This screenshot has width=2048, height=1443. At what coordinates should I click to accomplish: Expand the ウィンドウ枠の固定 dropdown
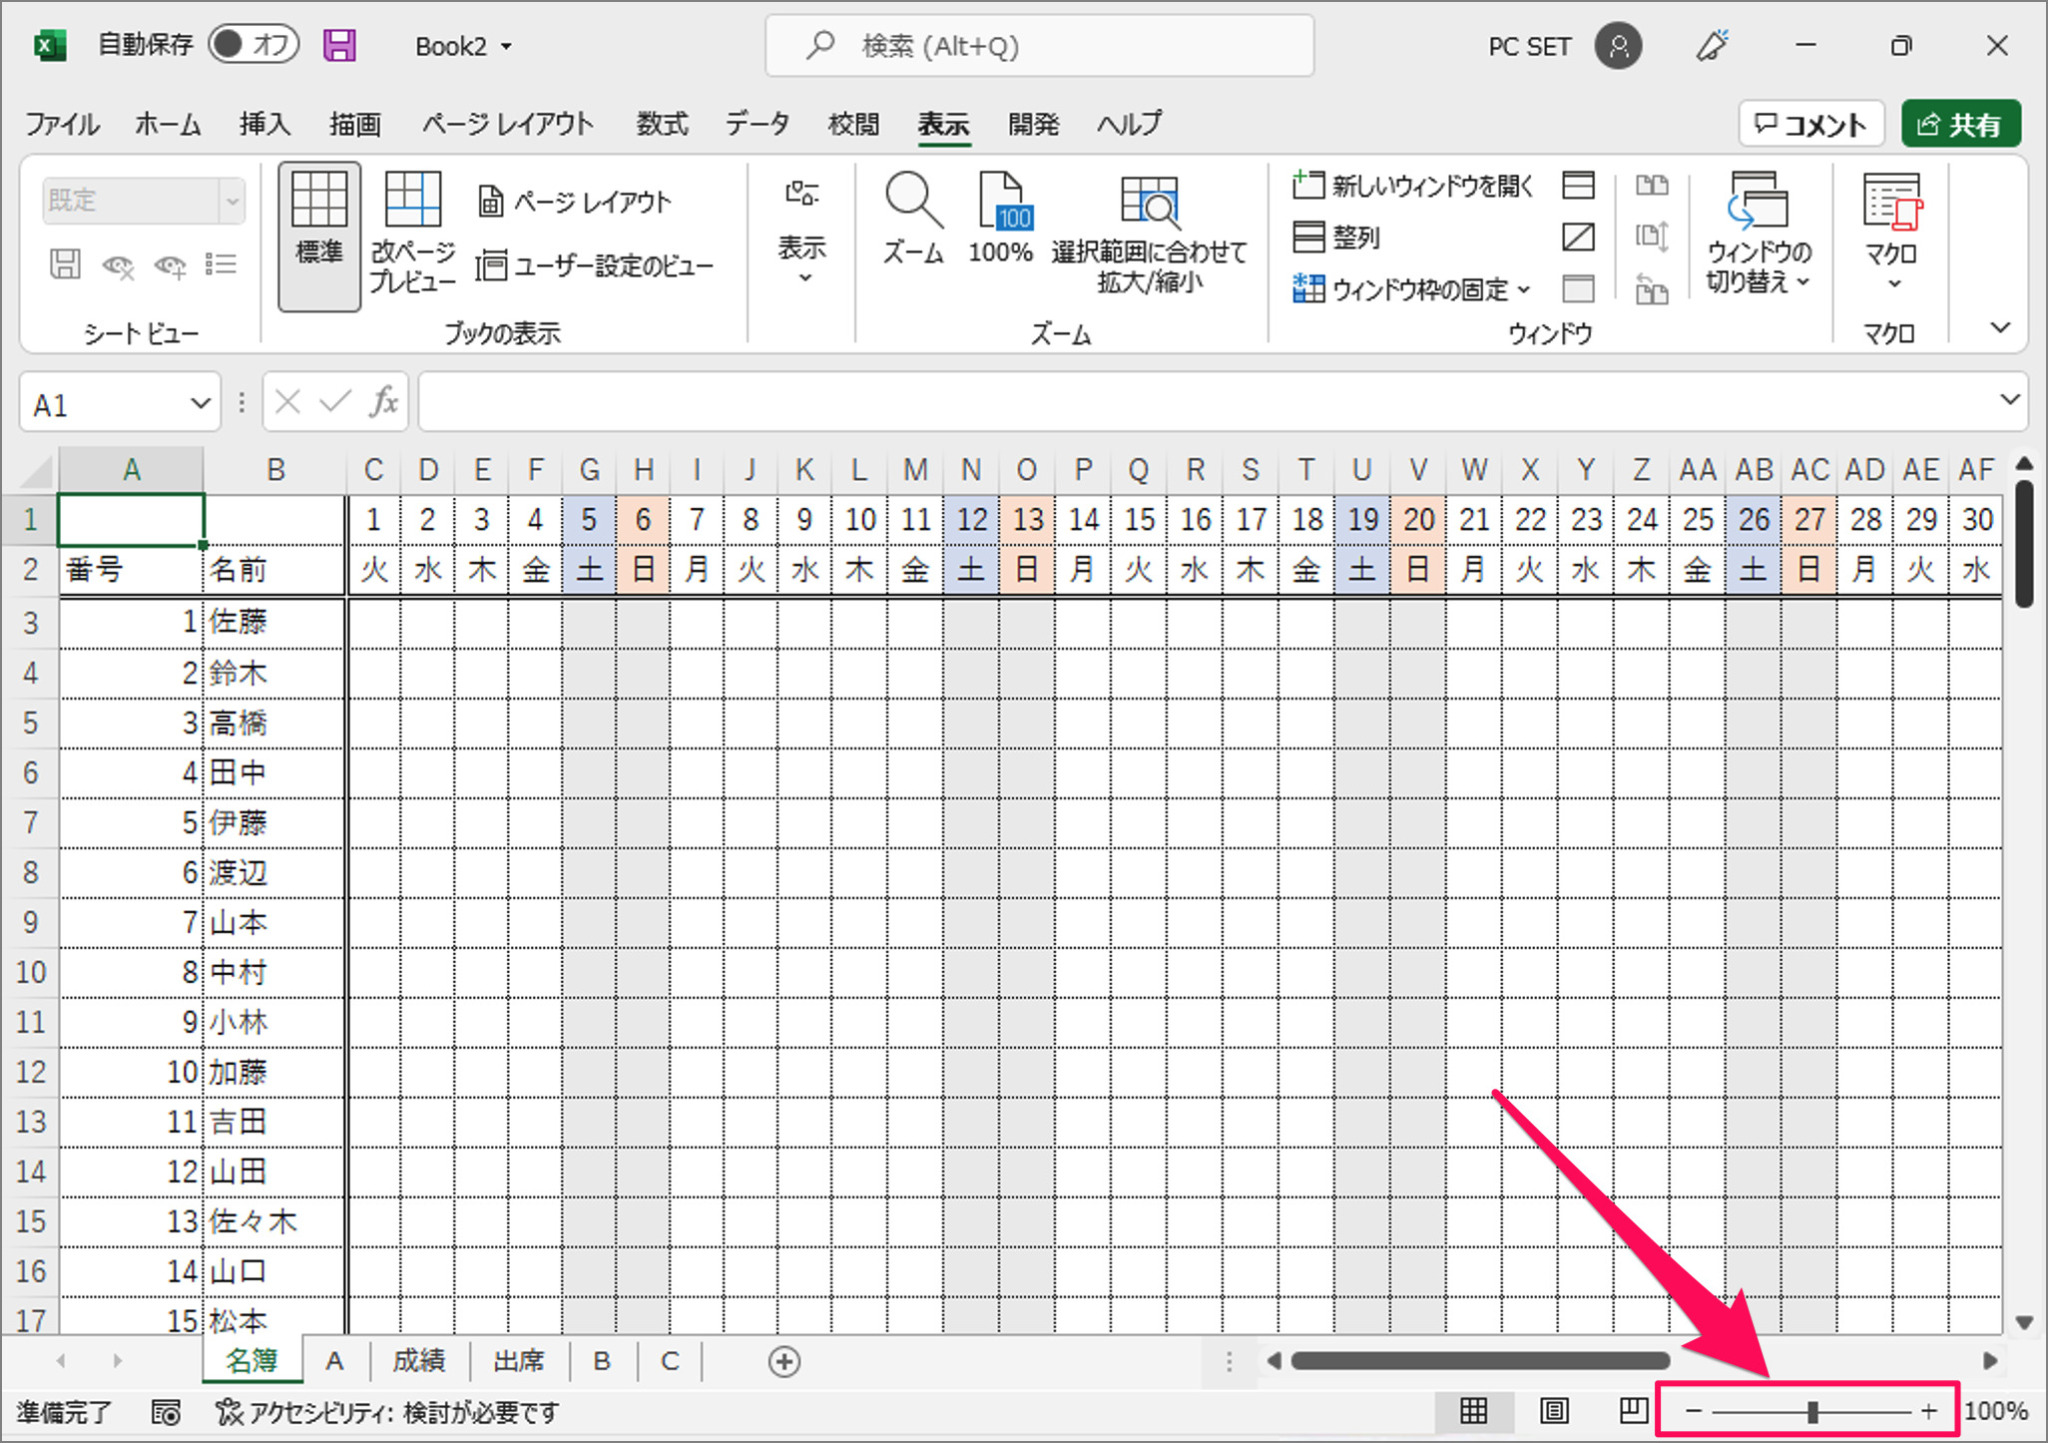[1525, 290]
